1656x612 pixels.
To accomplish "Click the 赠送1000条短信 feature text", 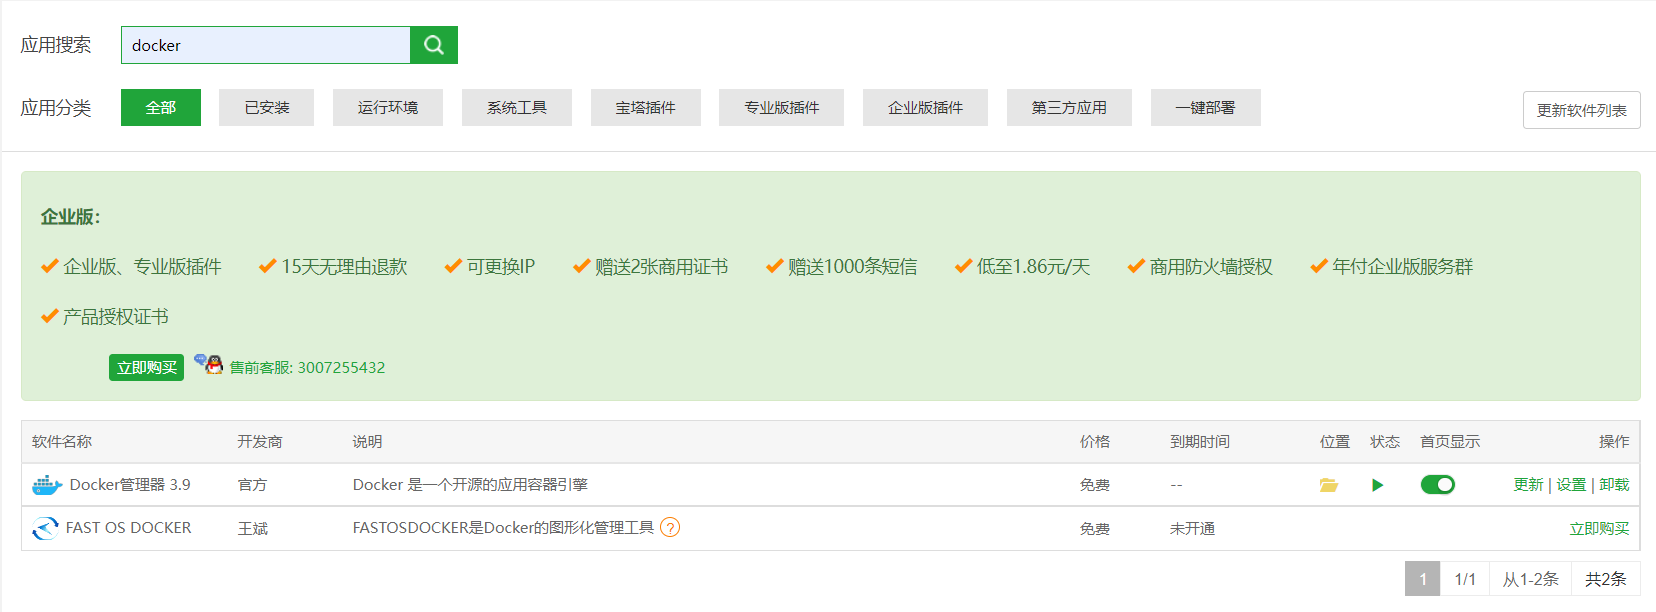I will [x=852, y=267].
